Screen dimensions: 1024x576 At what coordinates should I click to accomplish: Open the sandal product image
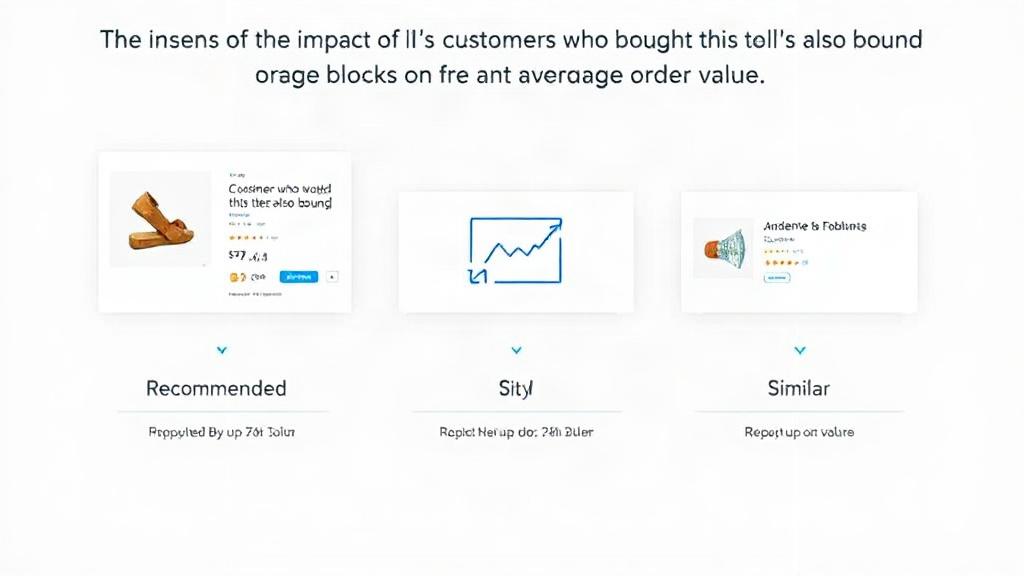(x=161, y=219)
